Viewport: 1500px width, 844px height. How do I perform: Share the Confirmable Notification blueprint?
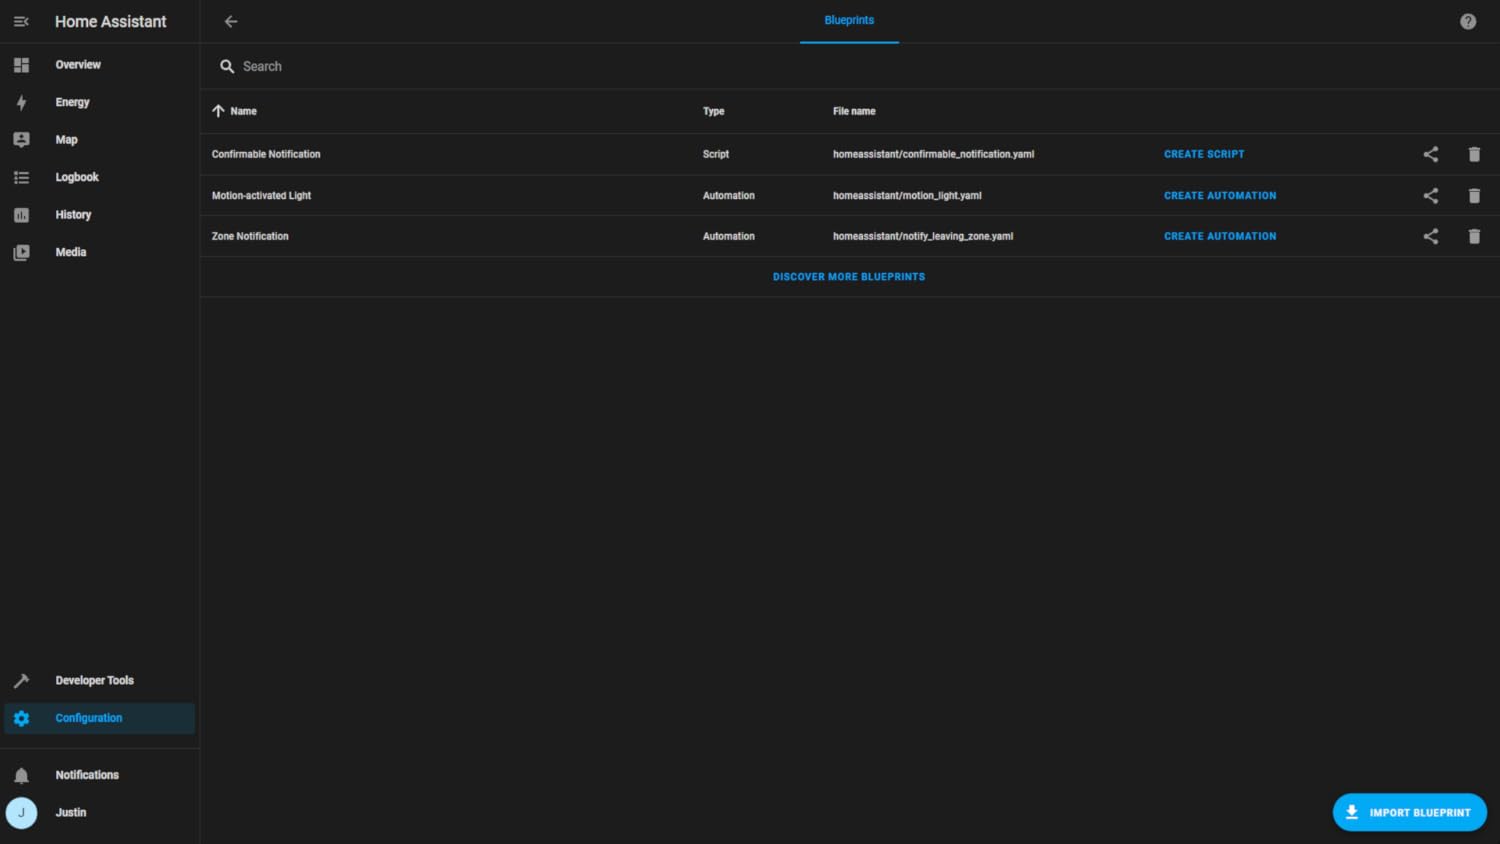click(1431, 154)
